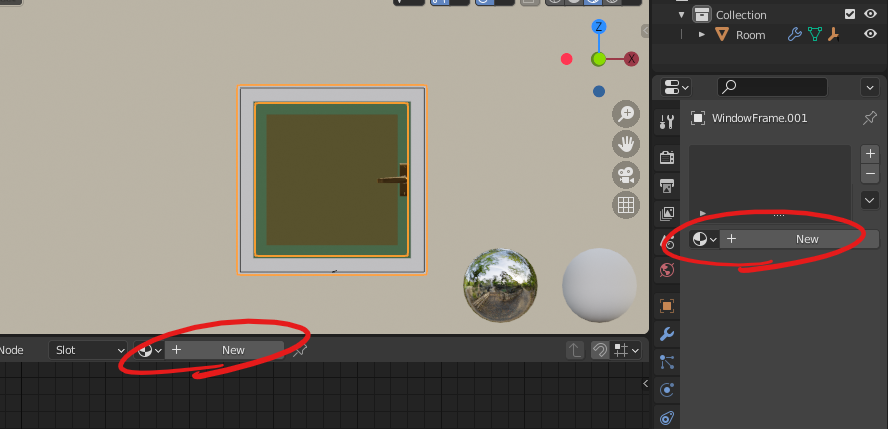This screenshot has height=429, width=888.
Task: Click the WindowFrame.001 object name
Action: pos(759,118)
